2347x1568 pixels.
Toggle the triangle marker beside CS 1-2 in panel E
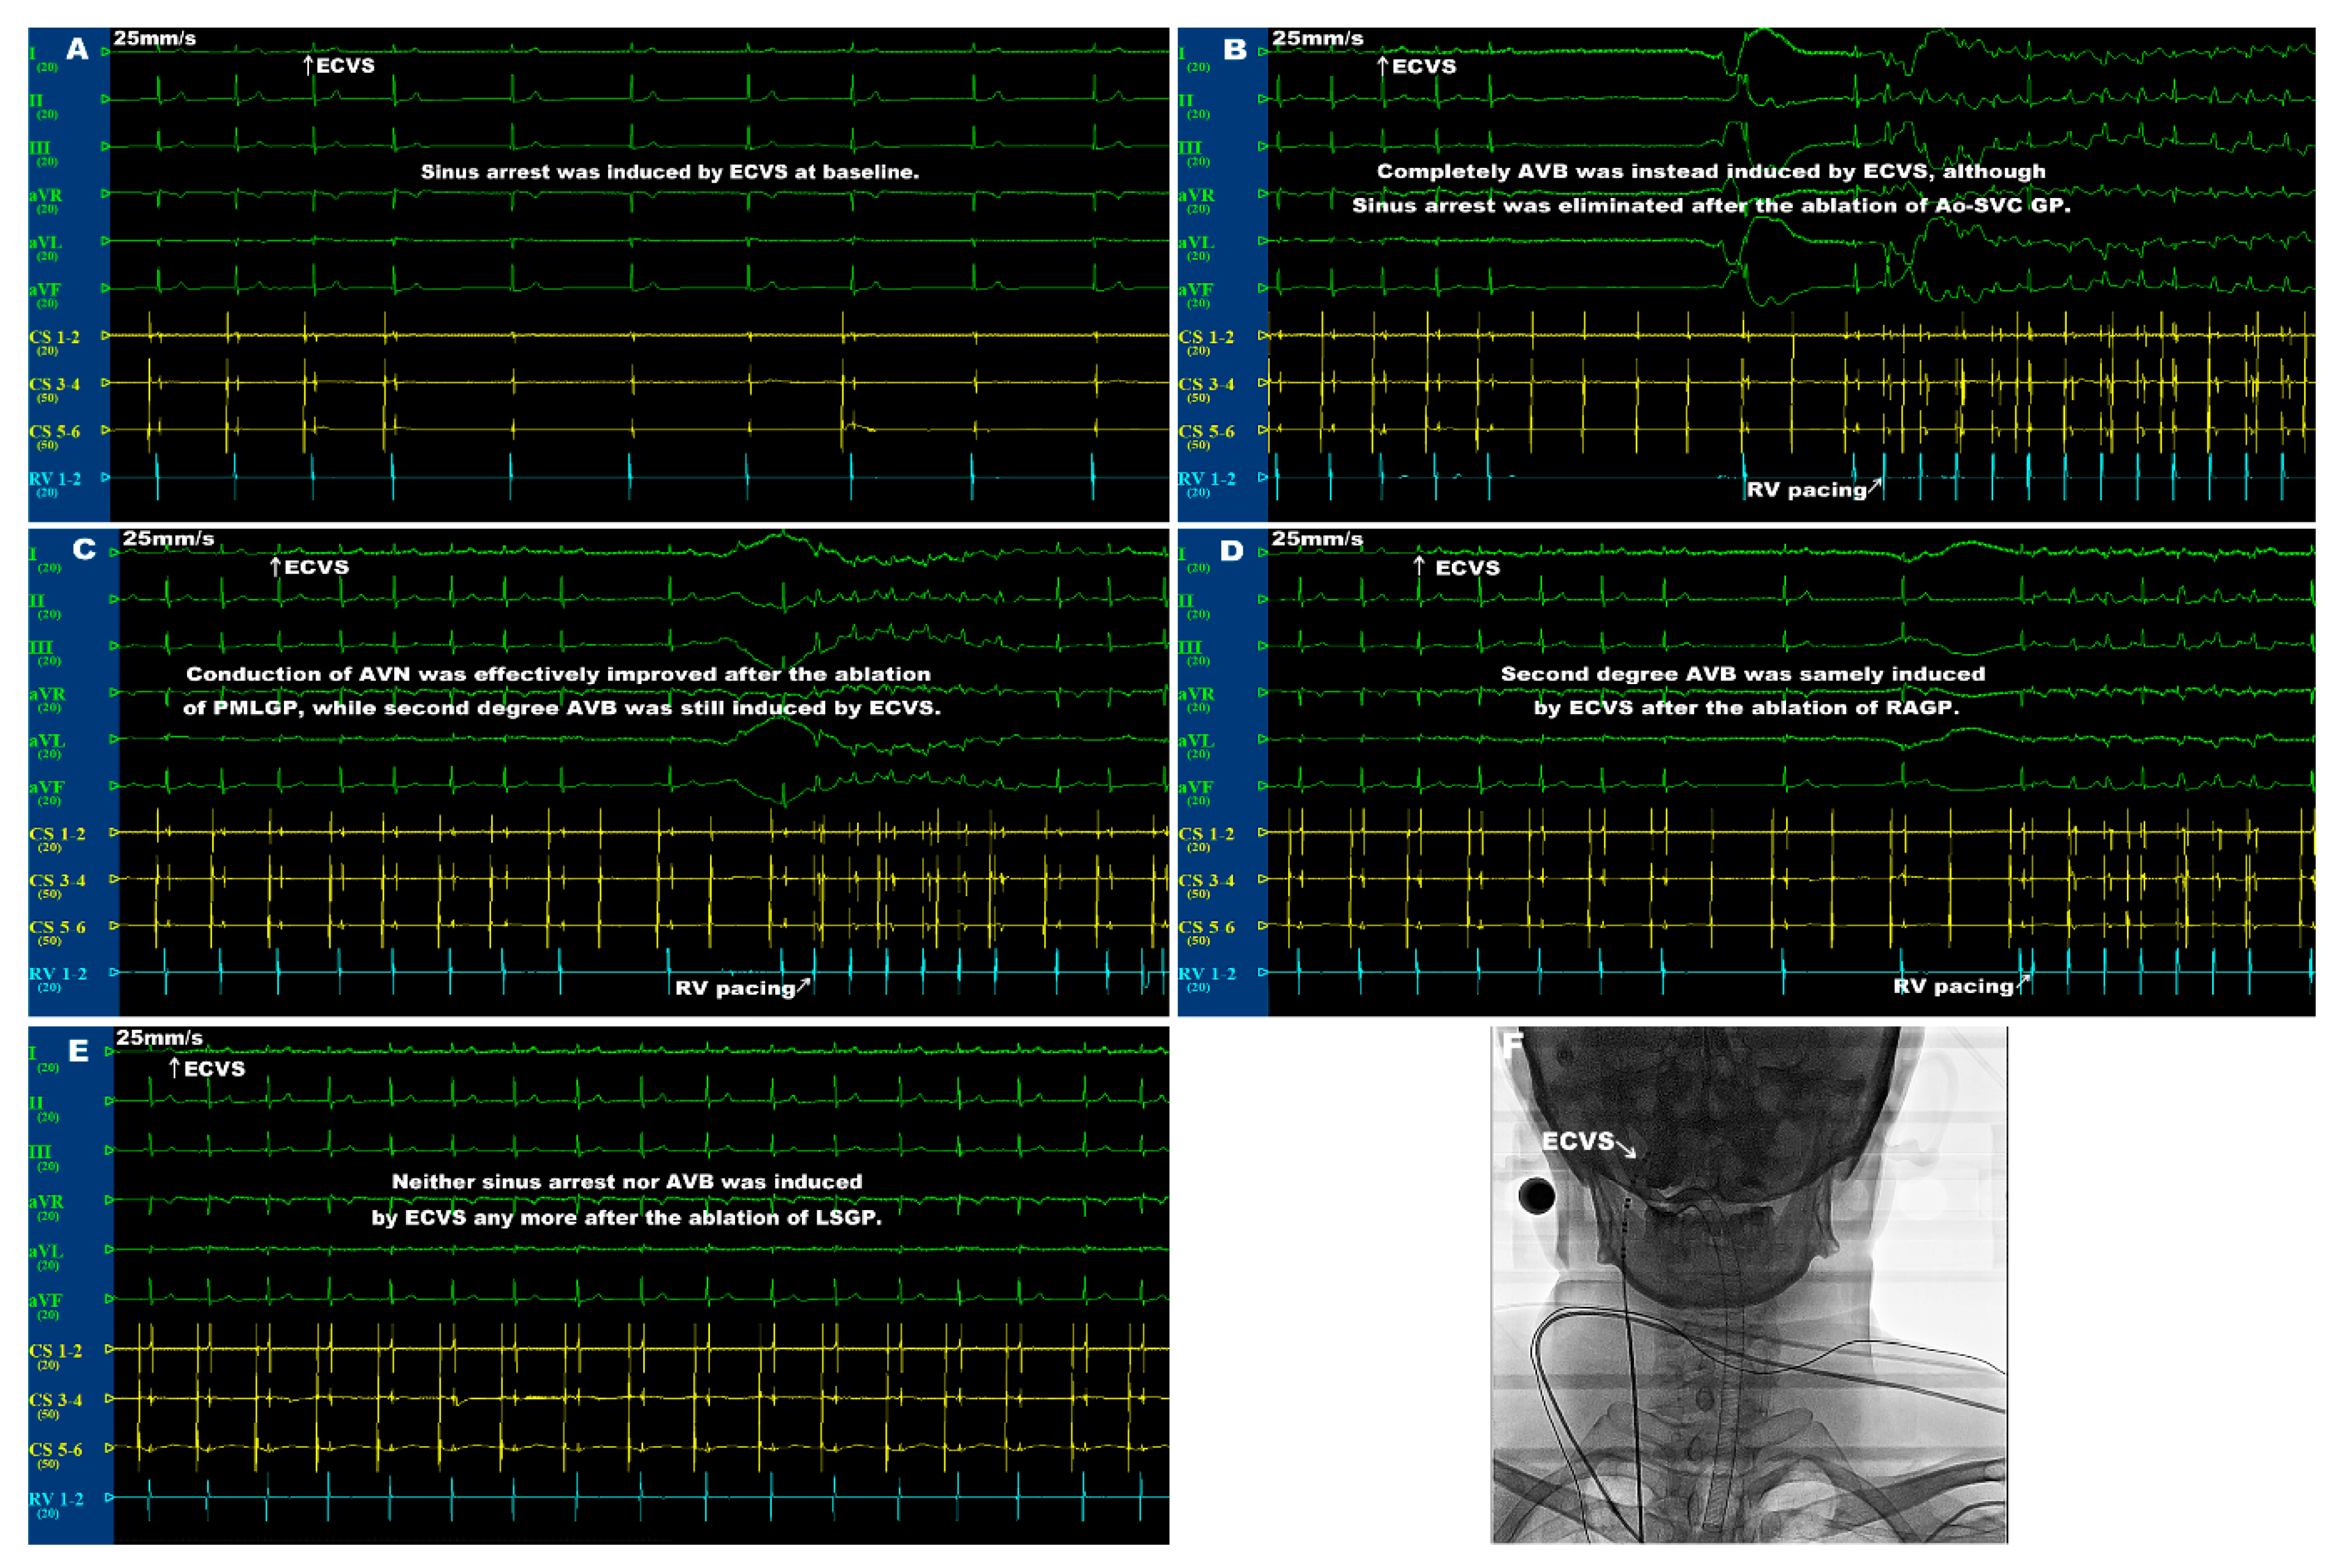pyautogui.click(x=109, y=1349)
